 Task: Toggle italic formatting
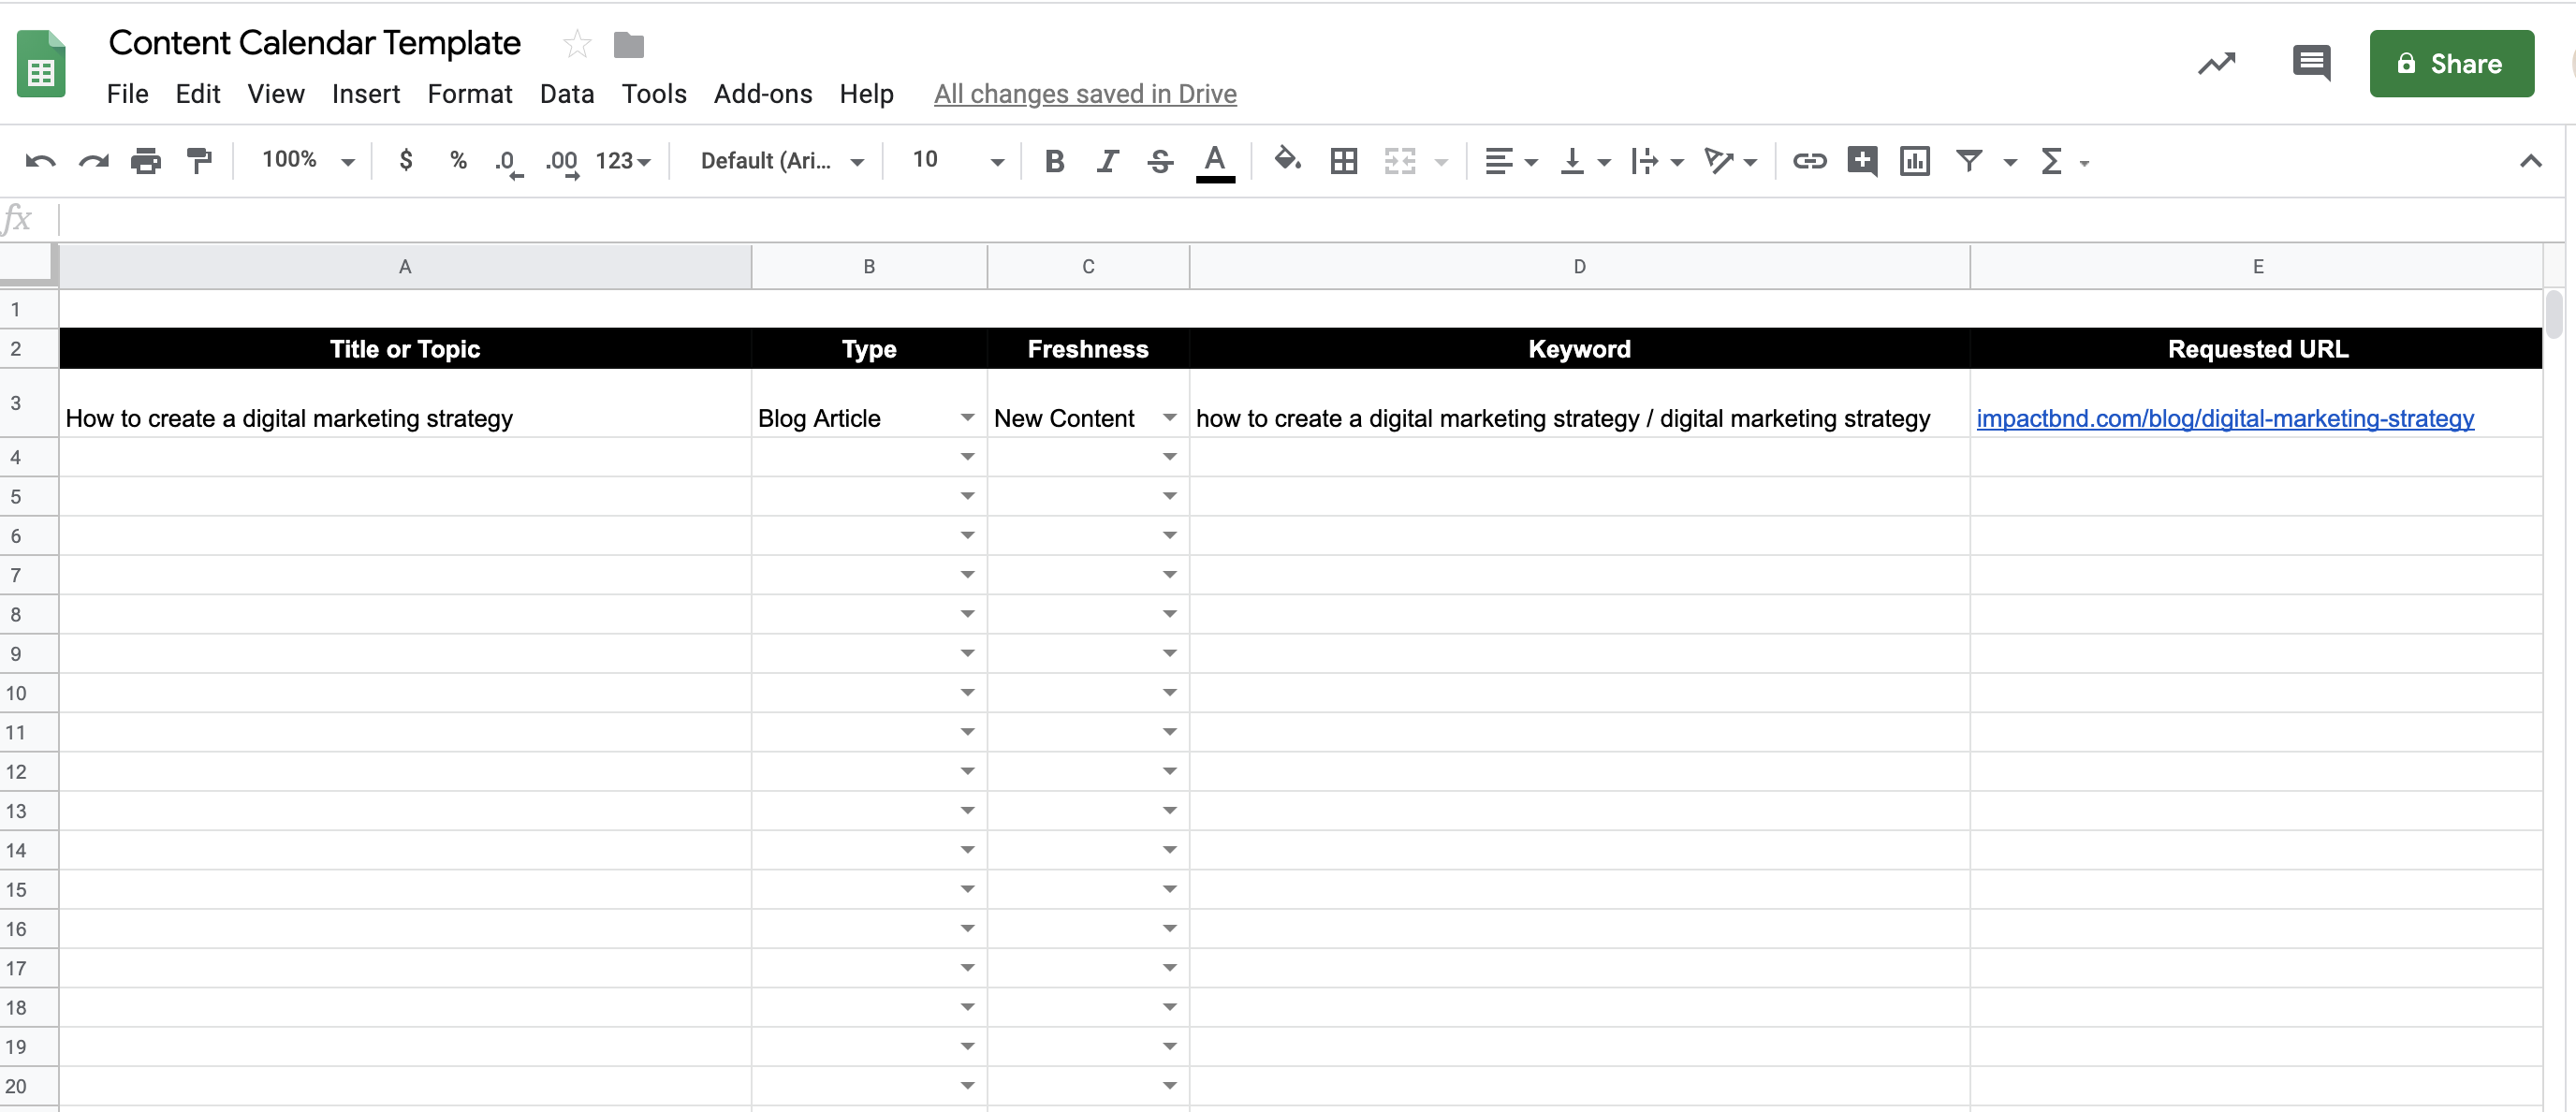coord(1107,161)
